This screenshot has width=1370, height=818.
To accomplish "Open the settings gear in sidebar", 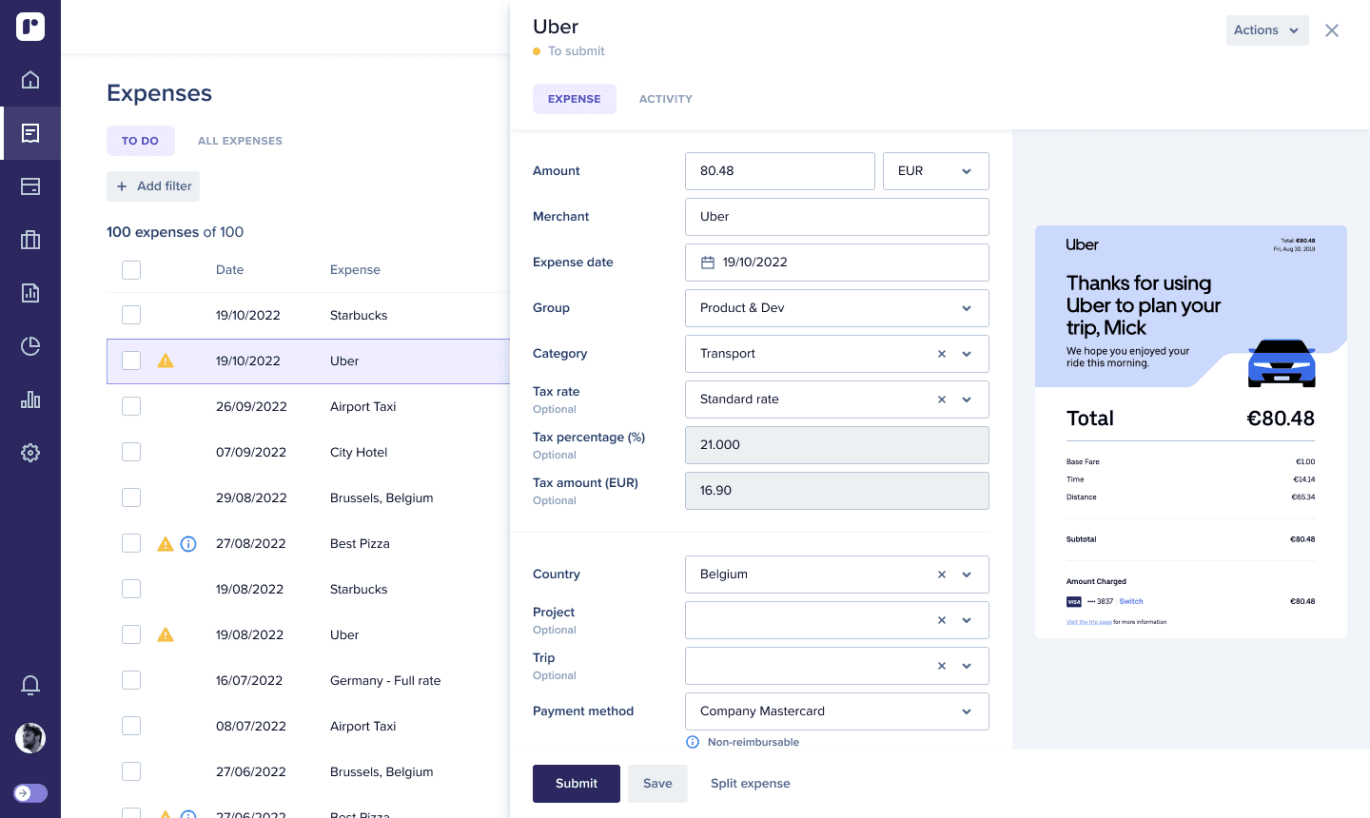I will pos(30,453).
